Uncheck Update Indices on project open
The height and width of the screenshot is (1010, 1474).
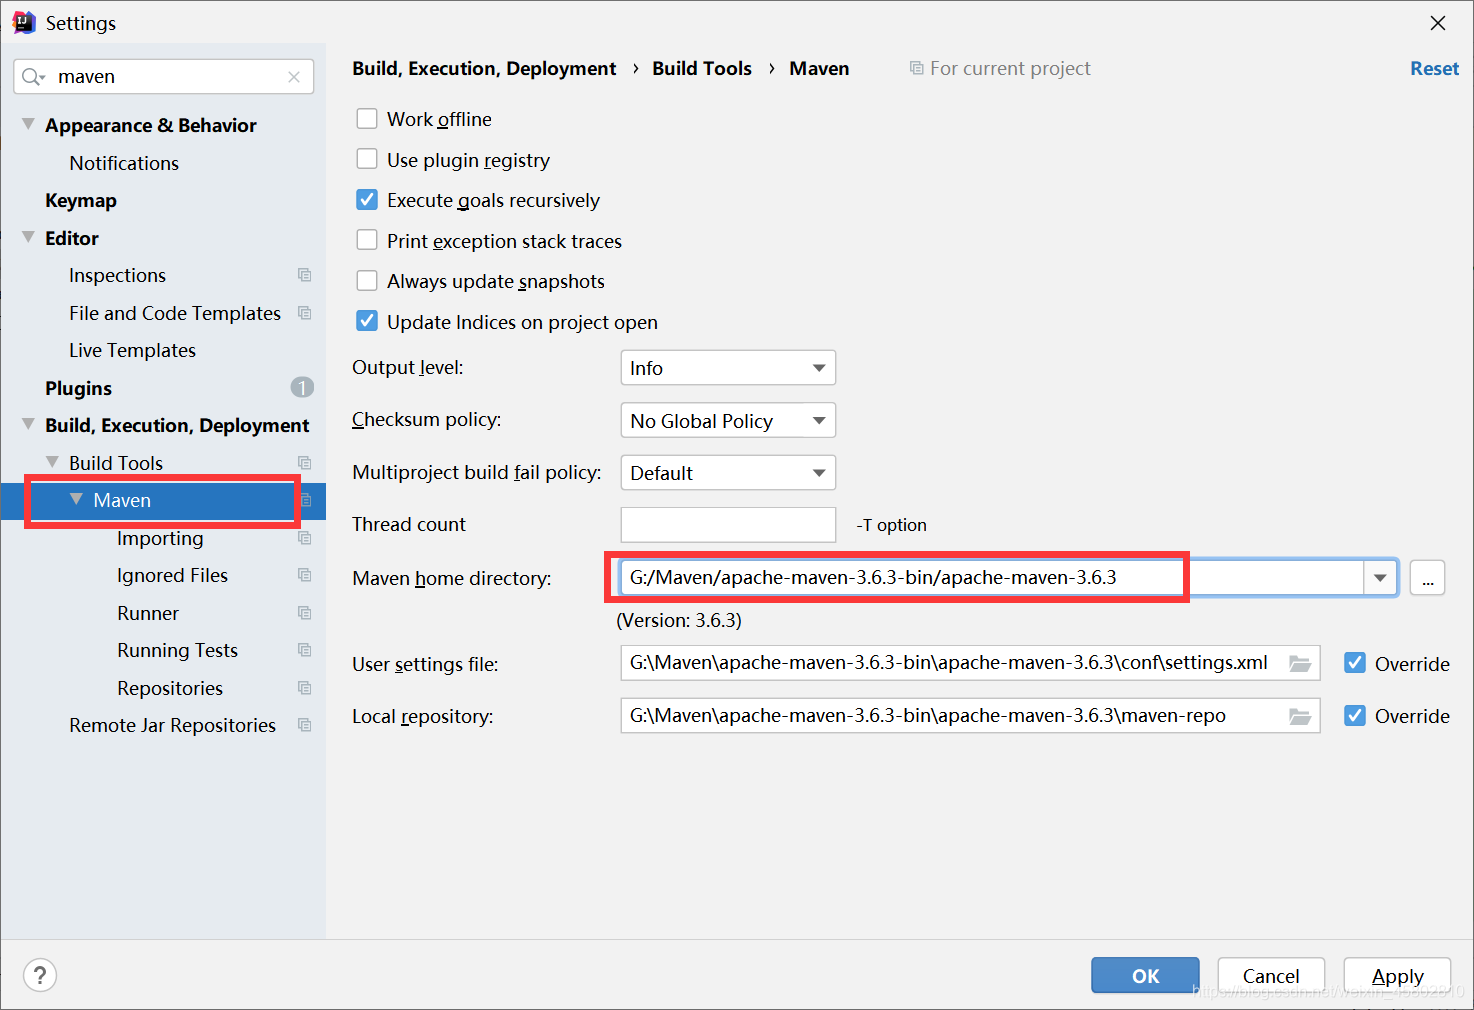tap(367, 321)
